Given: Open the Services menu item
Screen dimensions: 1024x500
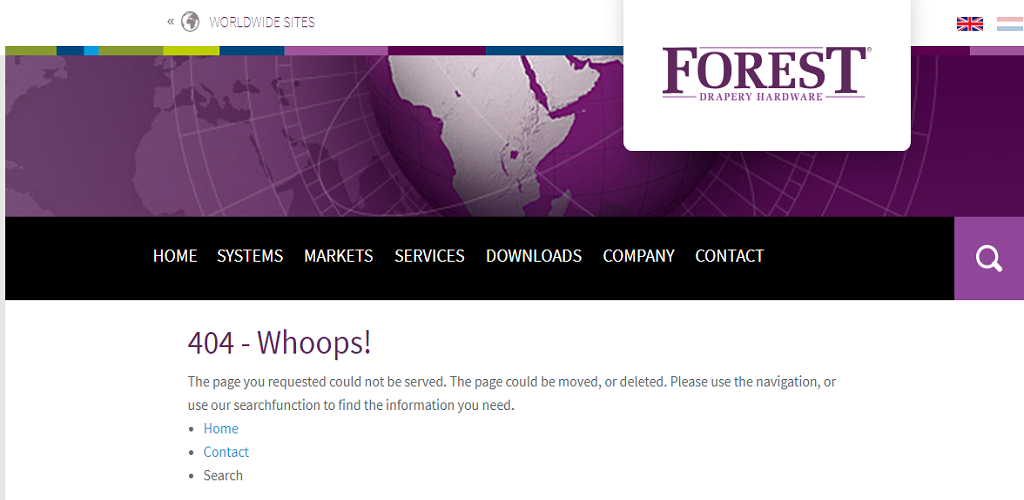Looking at the screenshot, I should (x=429, y=256).
